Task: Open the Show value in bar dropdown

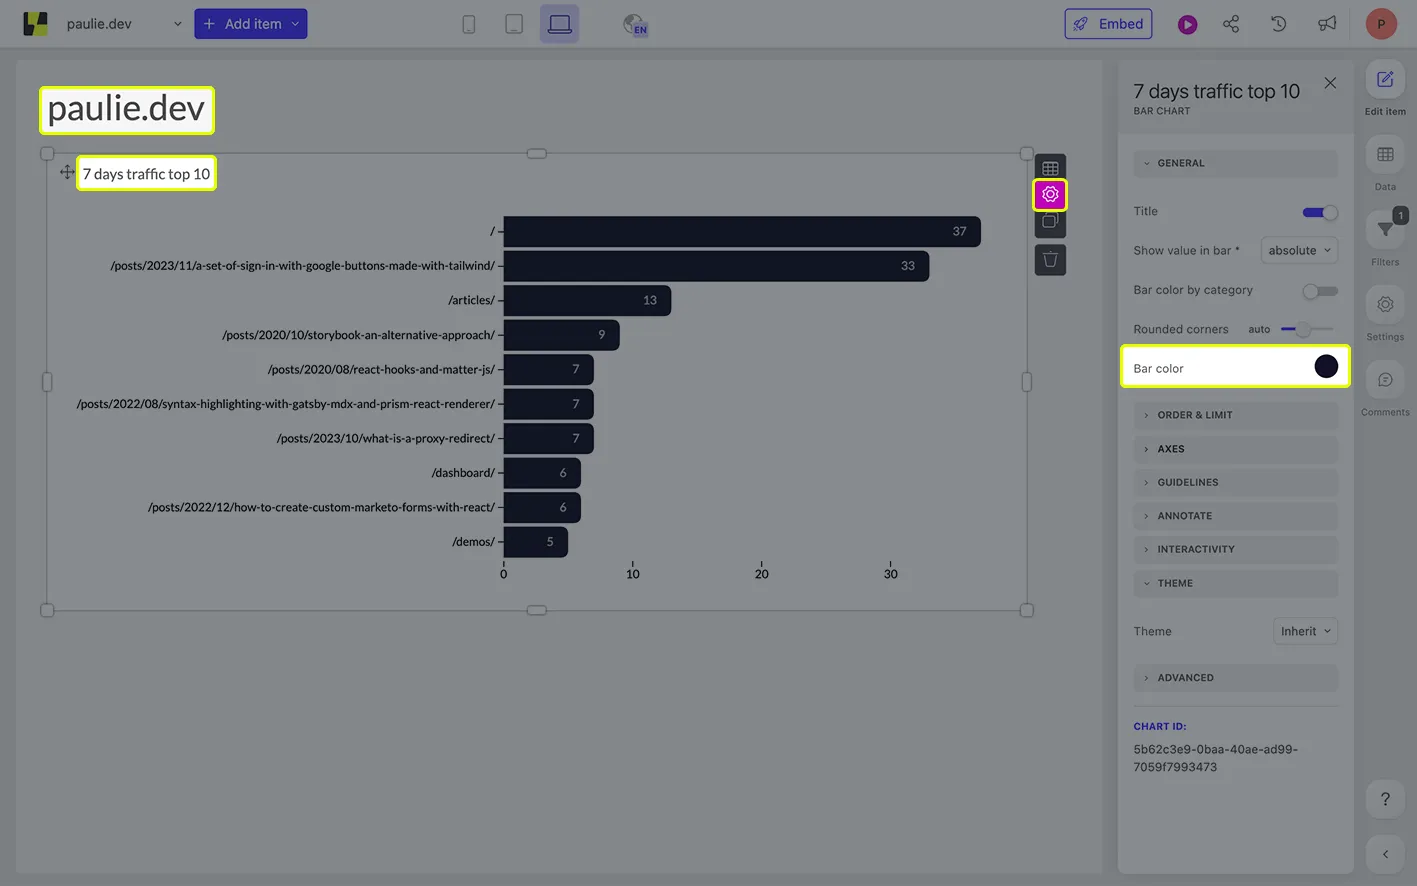Action: 1299,250
